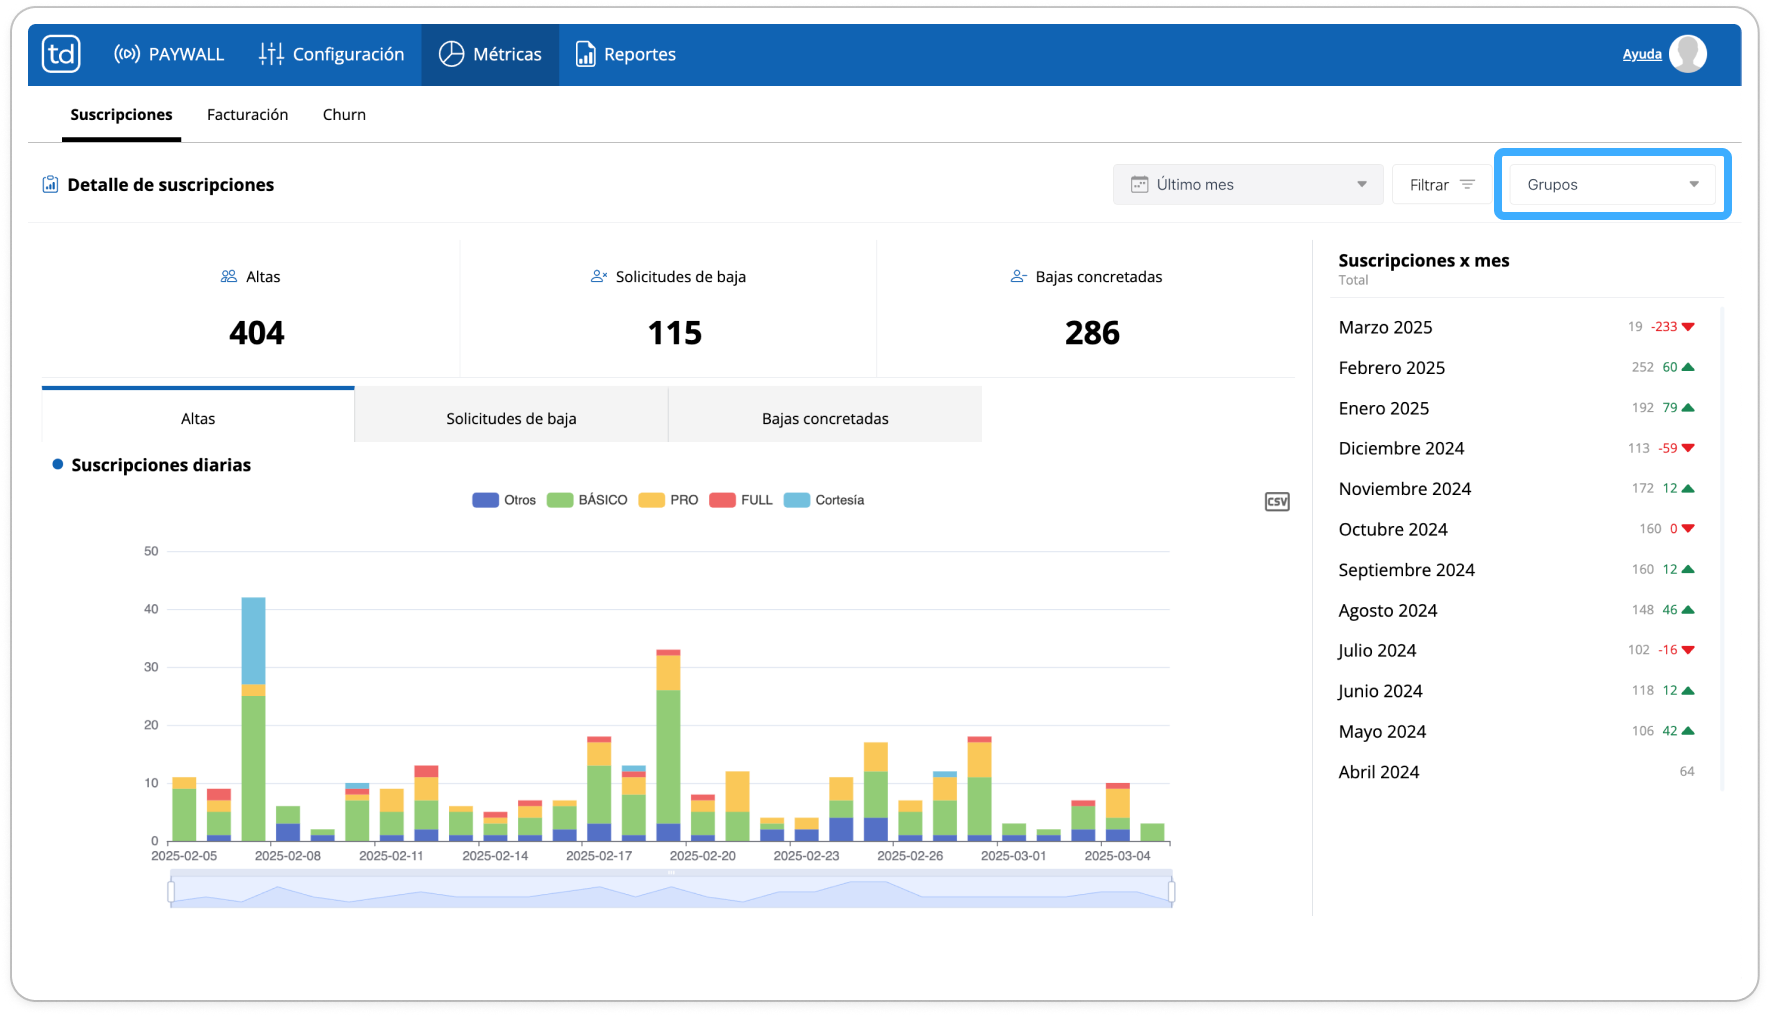Switch to the Churn tab
1770x1016 pixels.
[x=344, y=115]
